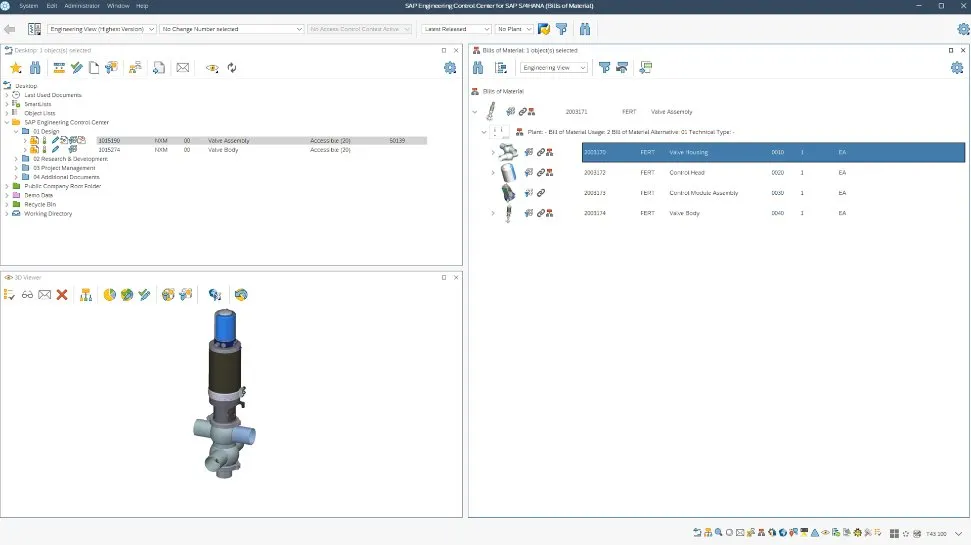Click the funnel with arrow icon in Bills of Material
The image size is (971, 545).
pos(622,68)
